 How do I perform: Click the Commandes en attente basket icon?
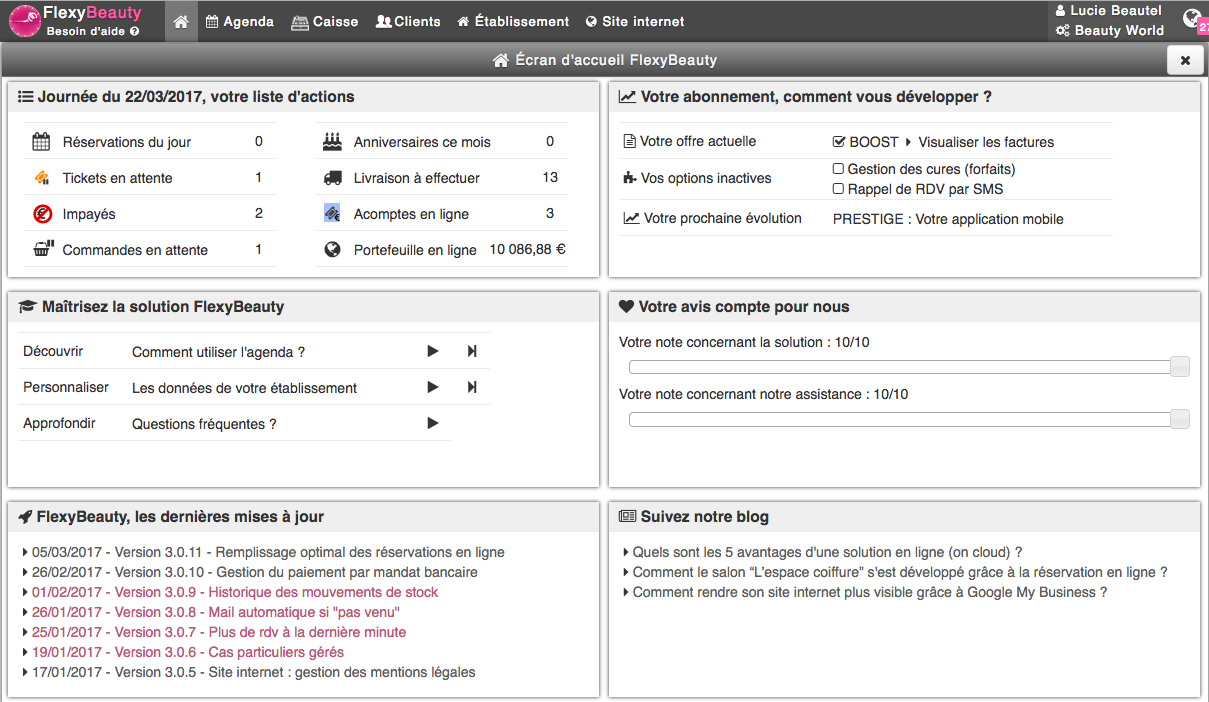42,250
